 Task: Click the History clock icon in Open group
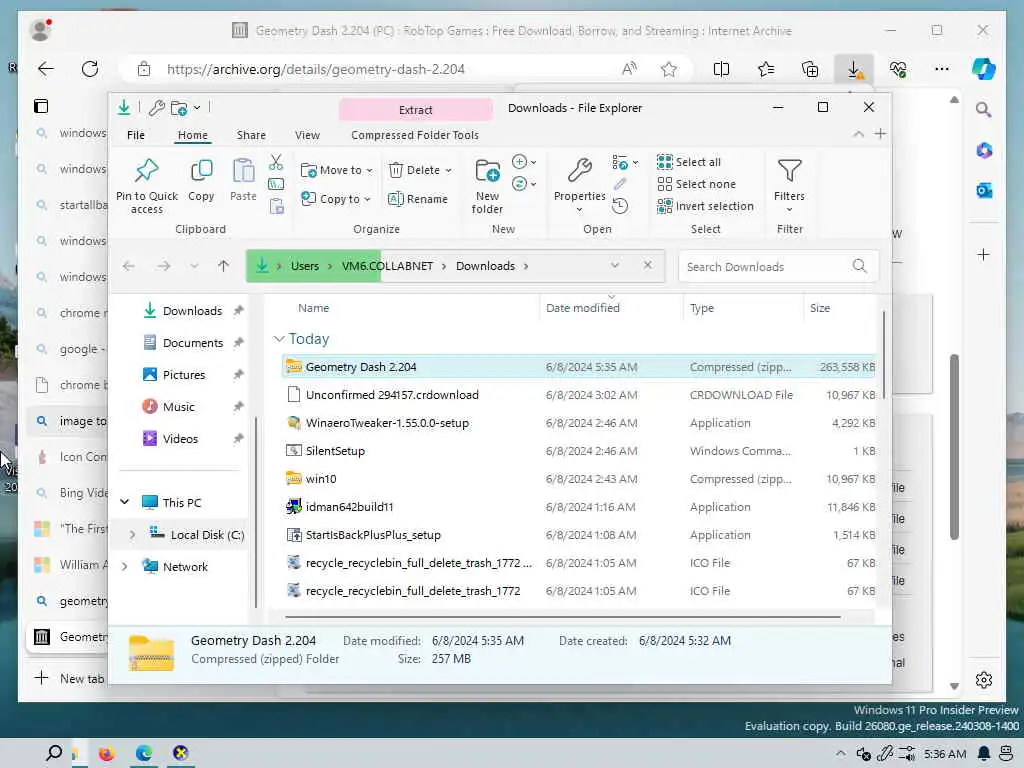(x=620, y=206)
